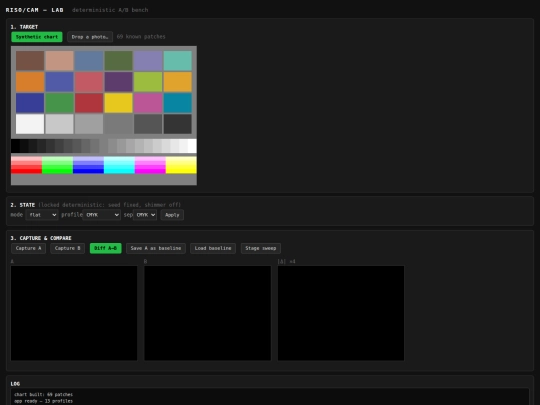The width and height of the screenshot is (540, 405).
Task: Click the Load baseline button
Action: click(213, 248)
